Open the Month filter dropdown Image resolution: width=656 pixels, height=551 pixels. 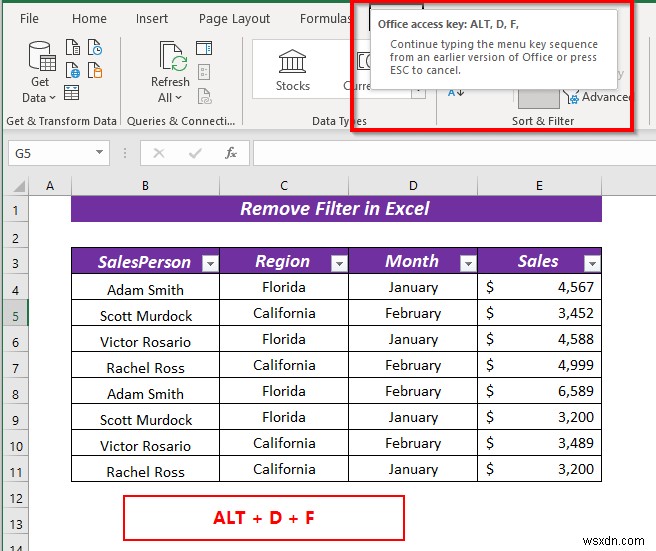point(468,264)
